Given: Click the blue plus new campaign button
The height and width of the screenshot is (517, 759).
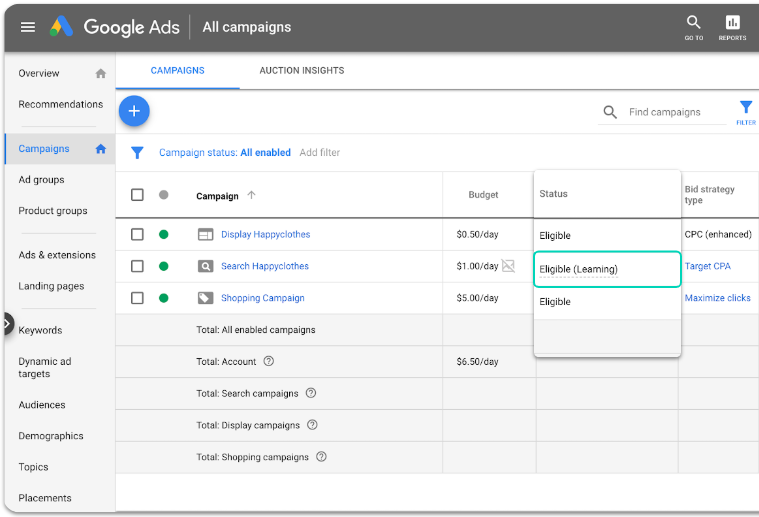Looking at the screenshot, I should (134, 111).
